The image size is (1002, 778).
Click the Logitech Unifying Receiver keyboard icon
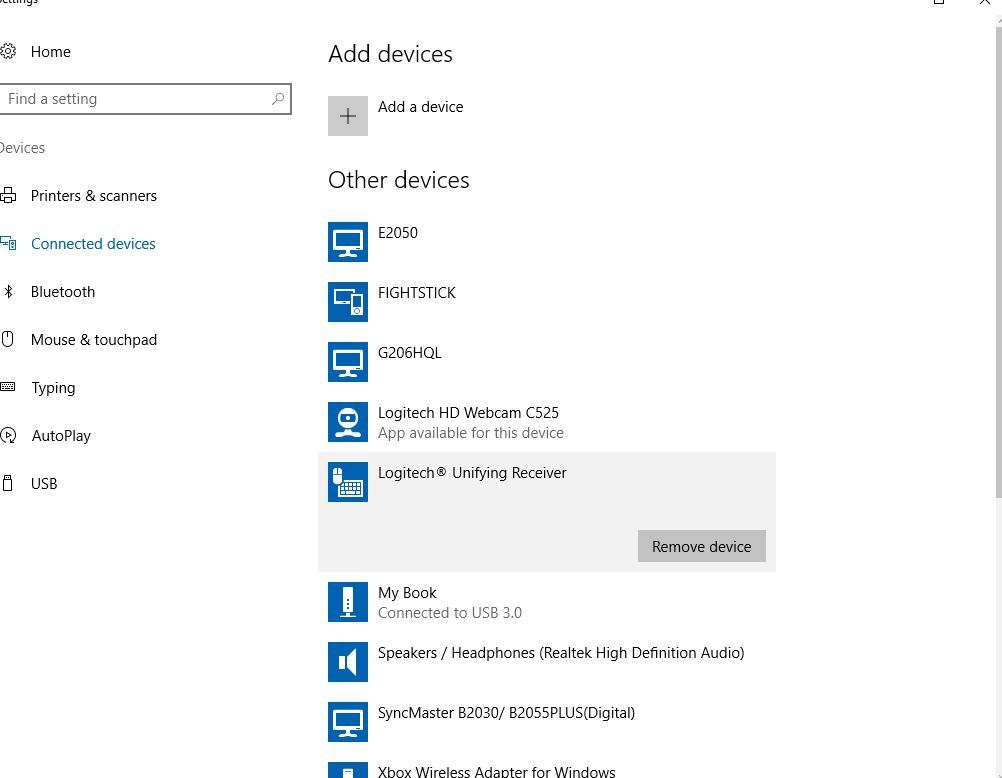pyautogui.click(x=348, y=482)
